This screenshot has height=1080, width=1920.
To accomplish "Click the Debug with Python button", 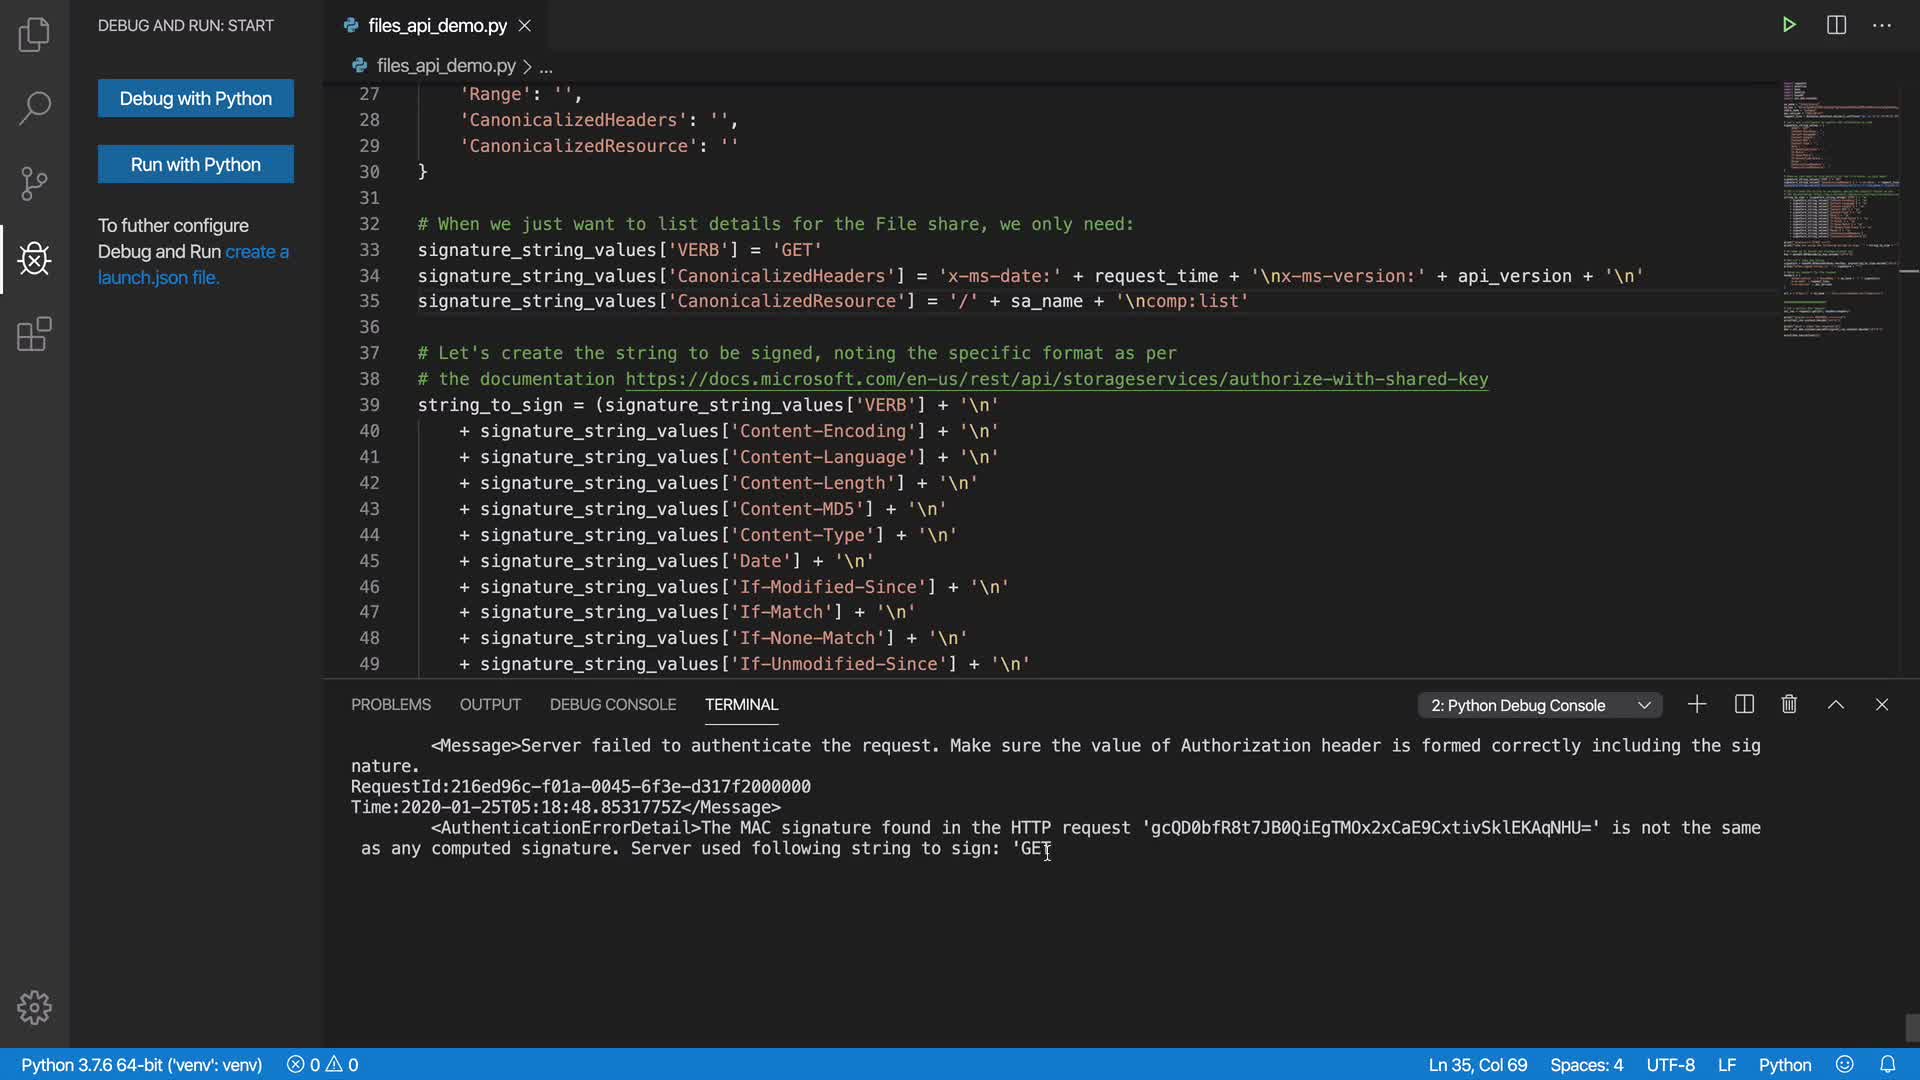I will tap(196, 98).
